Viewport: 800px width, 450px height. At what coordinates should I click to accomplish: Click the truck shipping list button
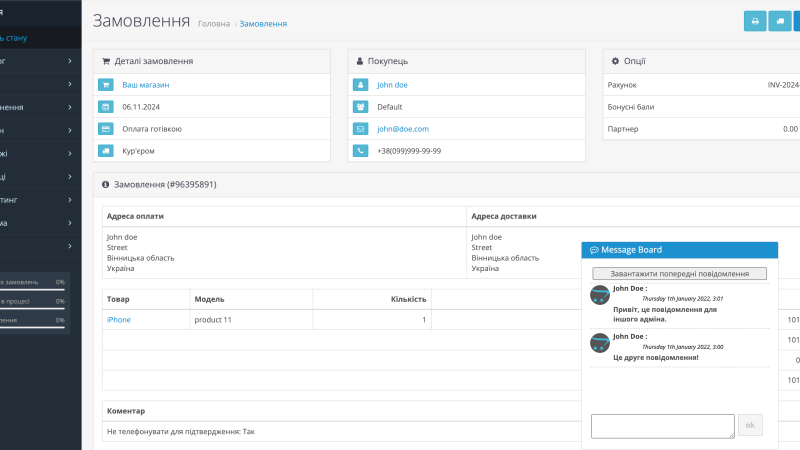coord(780,21)
